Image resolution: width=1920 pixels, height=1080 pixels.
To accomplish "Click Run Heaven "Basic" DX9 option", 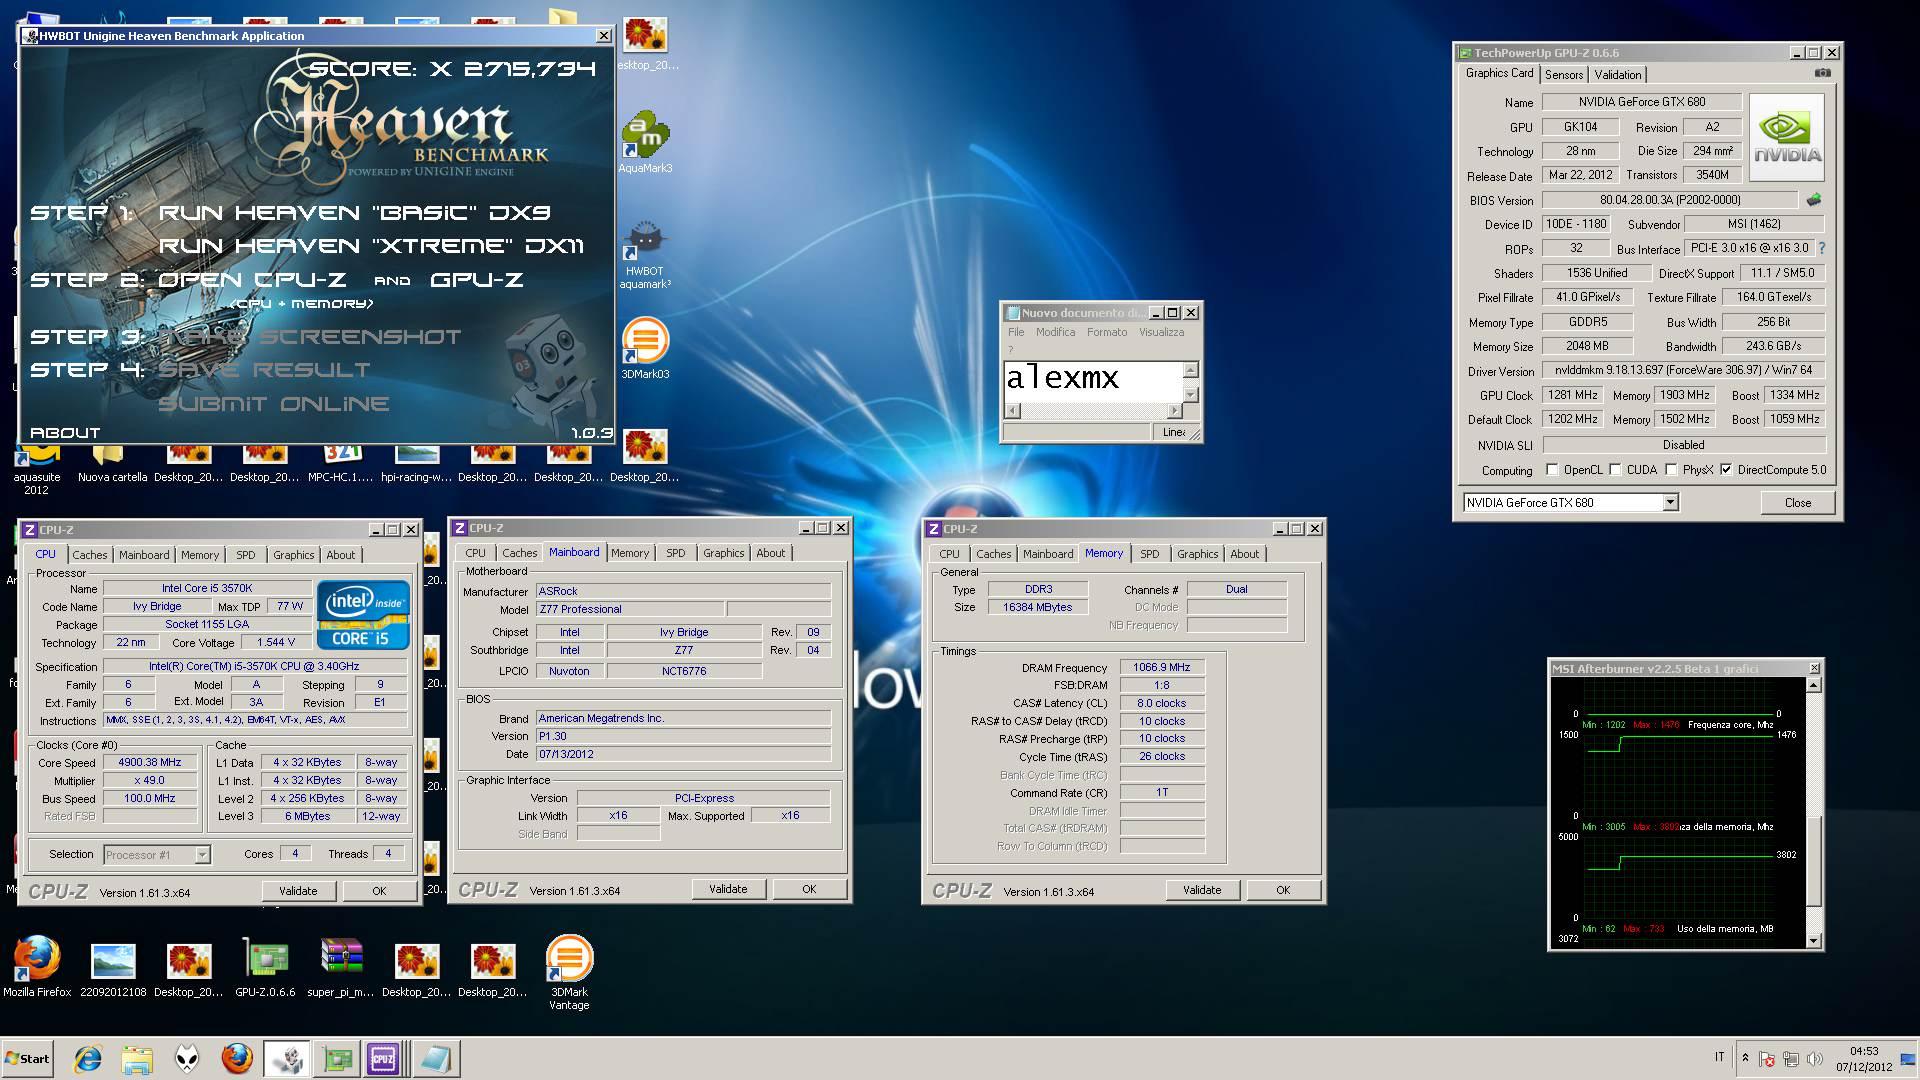I will [x=355, y=213].
